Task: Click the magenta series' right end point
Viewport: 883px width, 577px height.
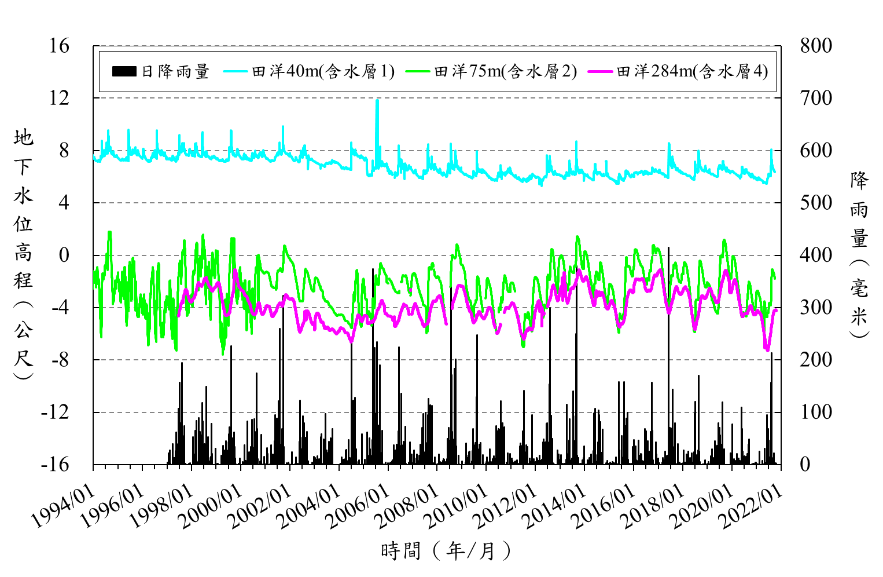Action: pyautogui.click(x=776, y=310)
